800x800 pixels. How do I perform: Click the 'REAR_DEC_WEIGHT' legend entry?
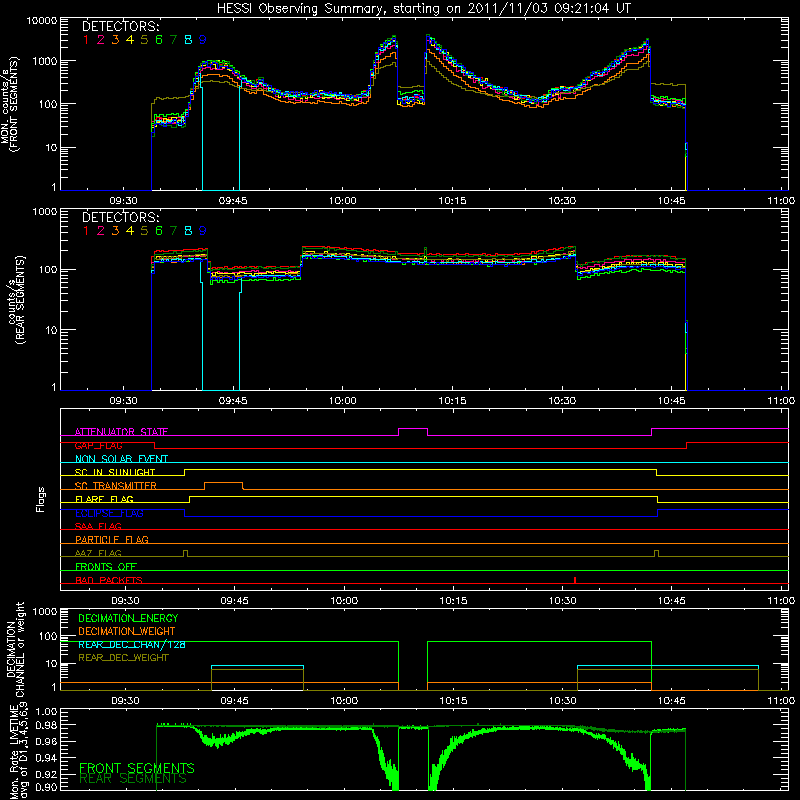(123, 658)
